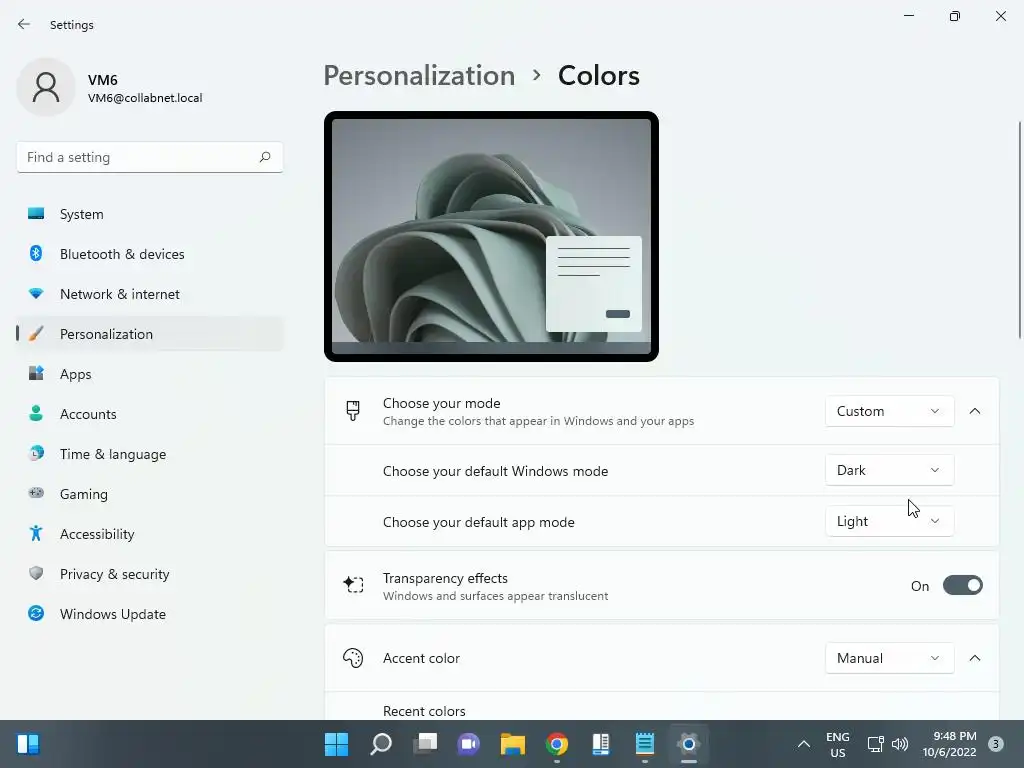1024x768 pixels.
Task: Open the Choose your mode Custom dropdown
Action: point(889,411)
